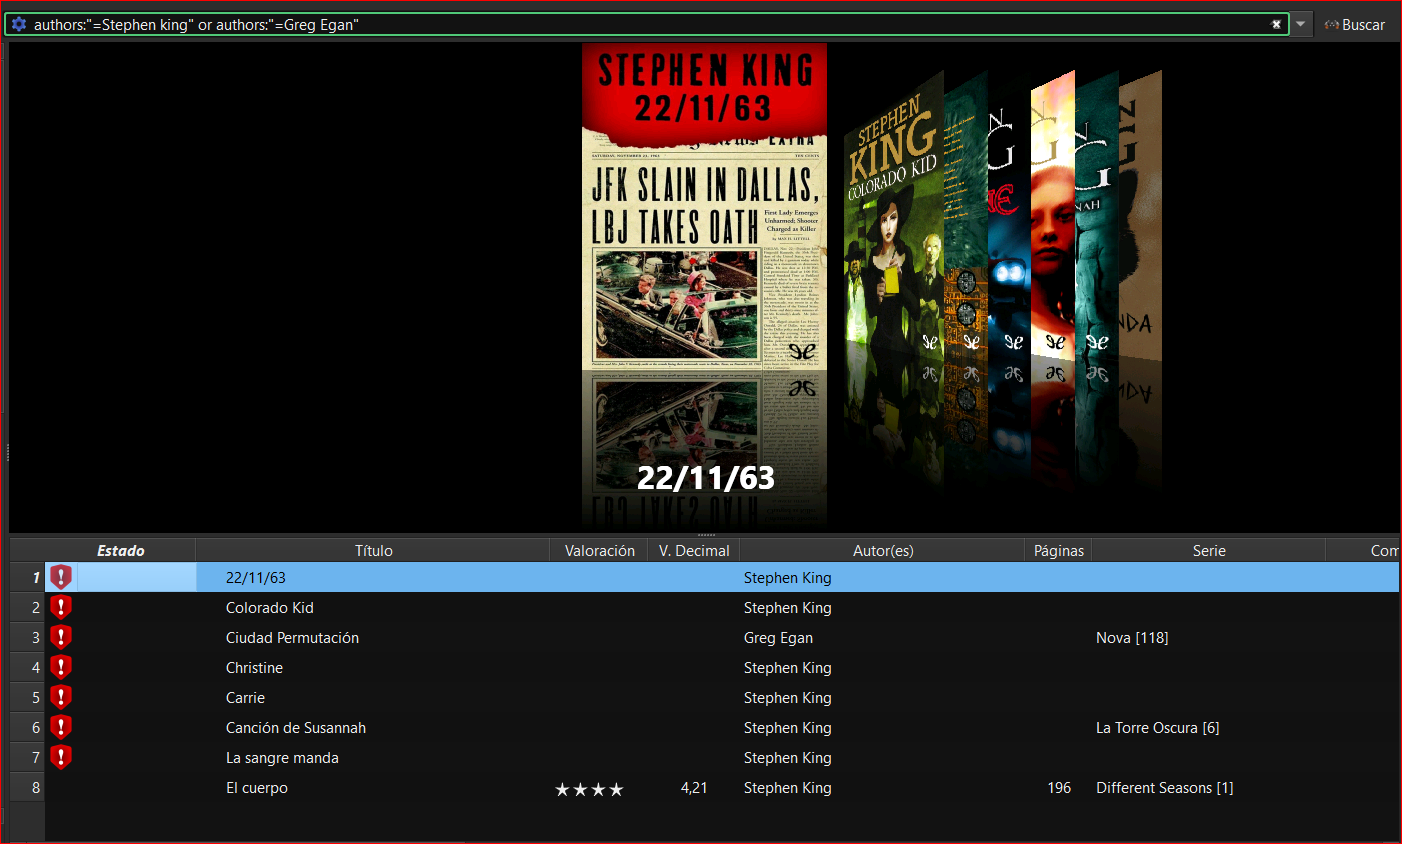Click the Greg Egan author cell

pyautogui.click(x=778, y=638)
